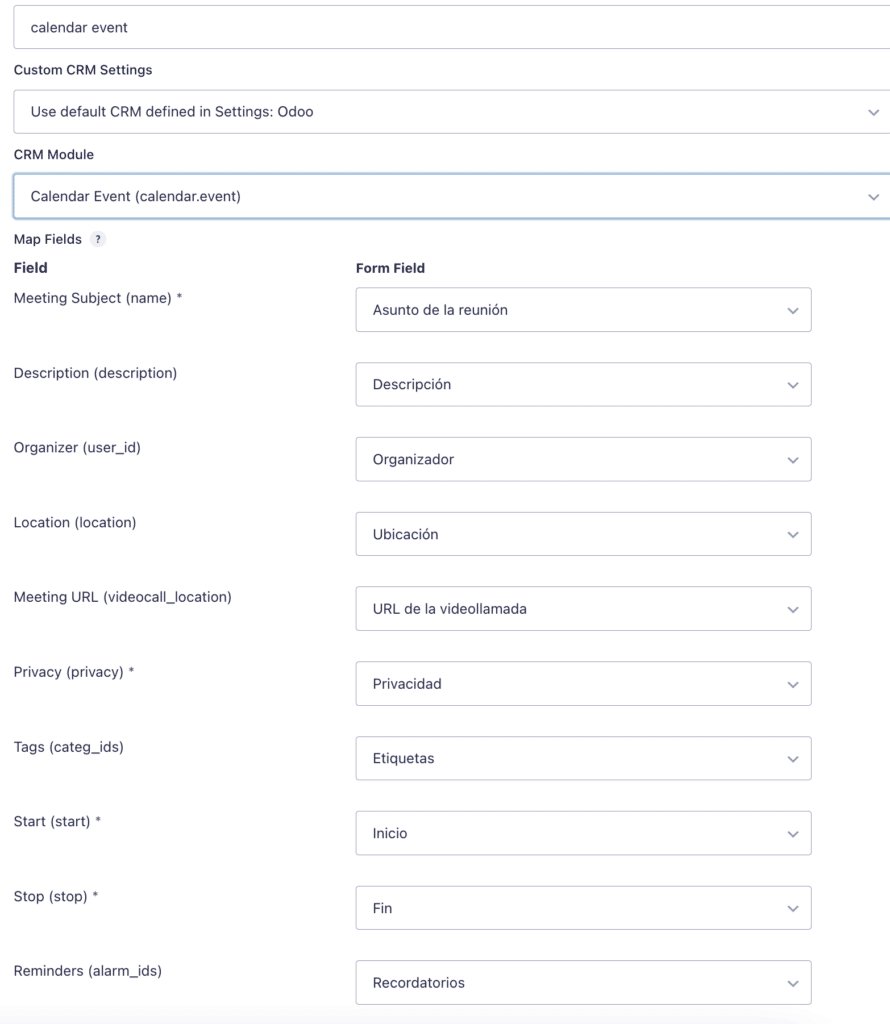Open the Meeting Subject form field dropdown
The image size is (890, 1024).
(582, 310)
